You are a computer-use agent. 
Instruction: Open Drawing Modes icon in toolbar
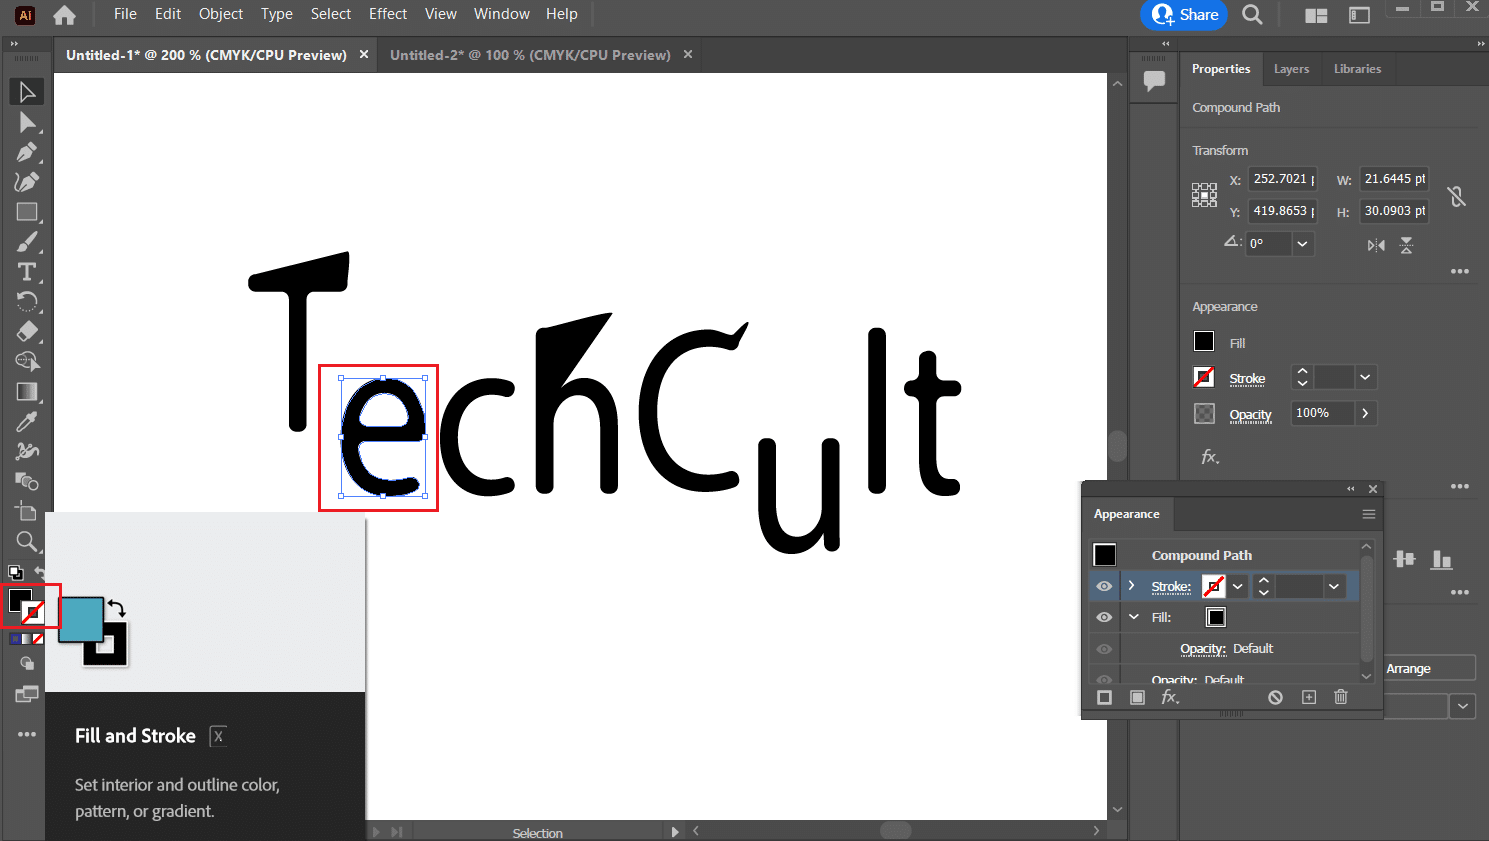[x=27, y=664]
